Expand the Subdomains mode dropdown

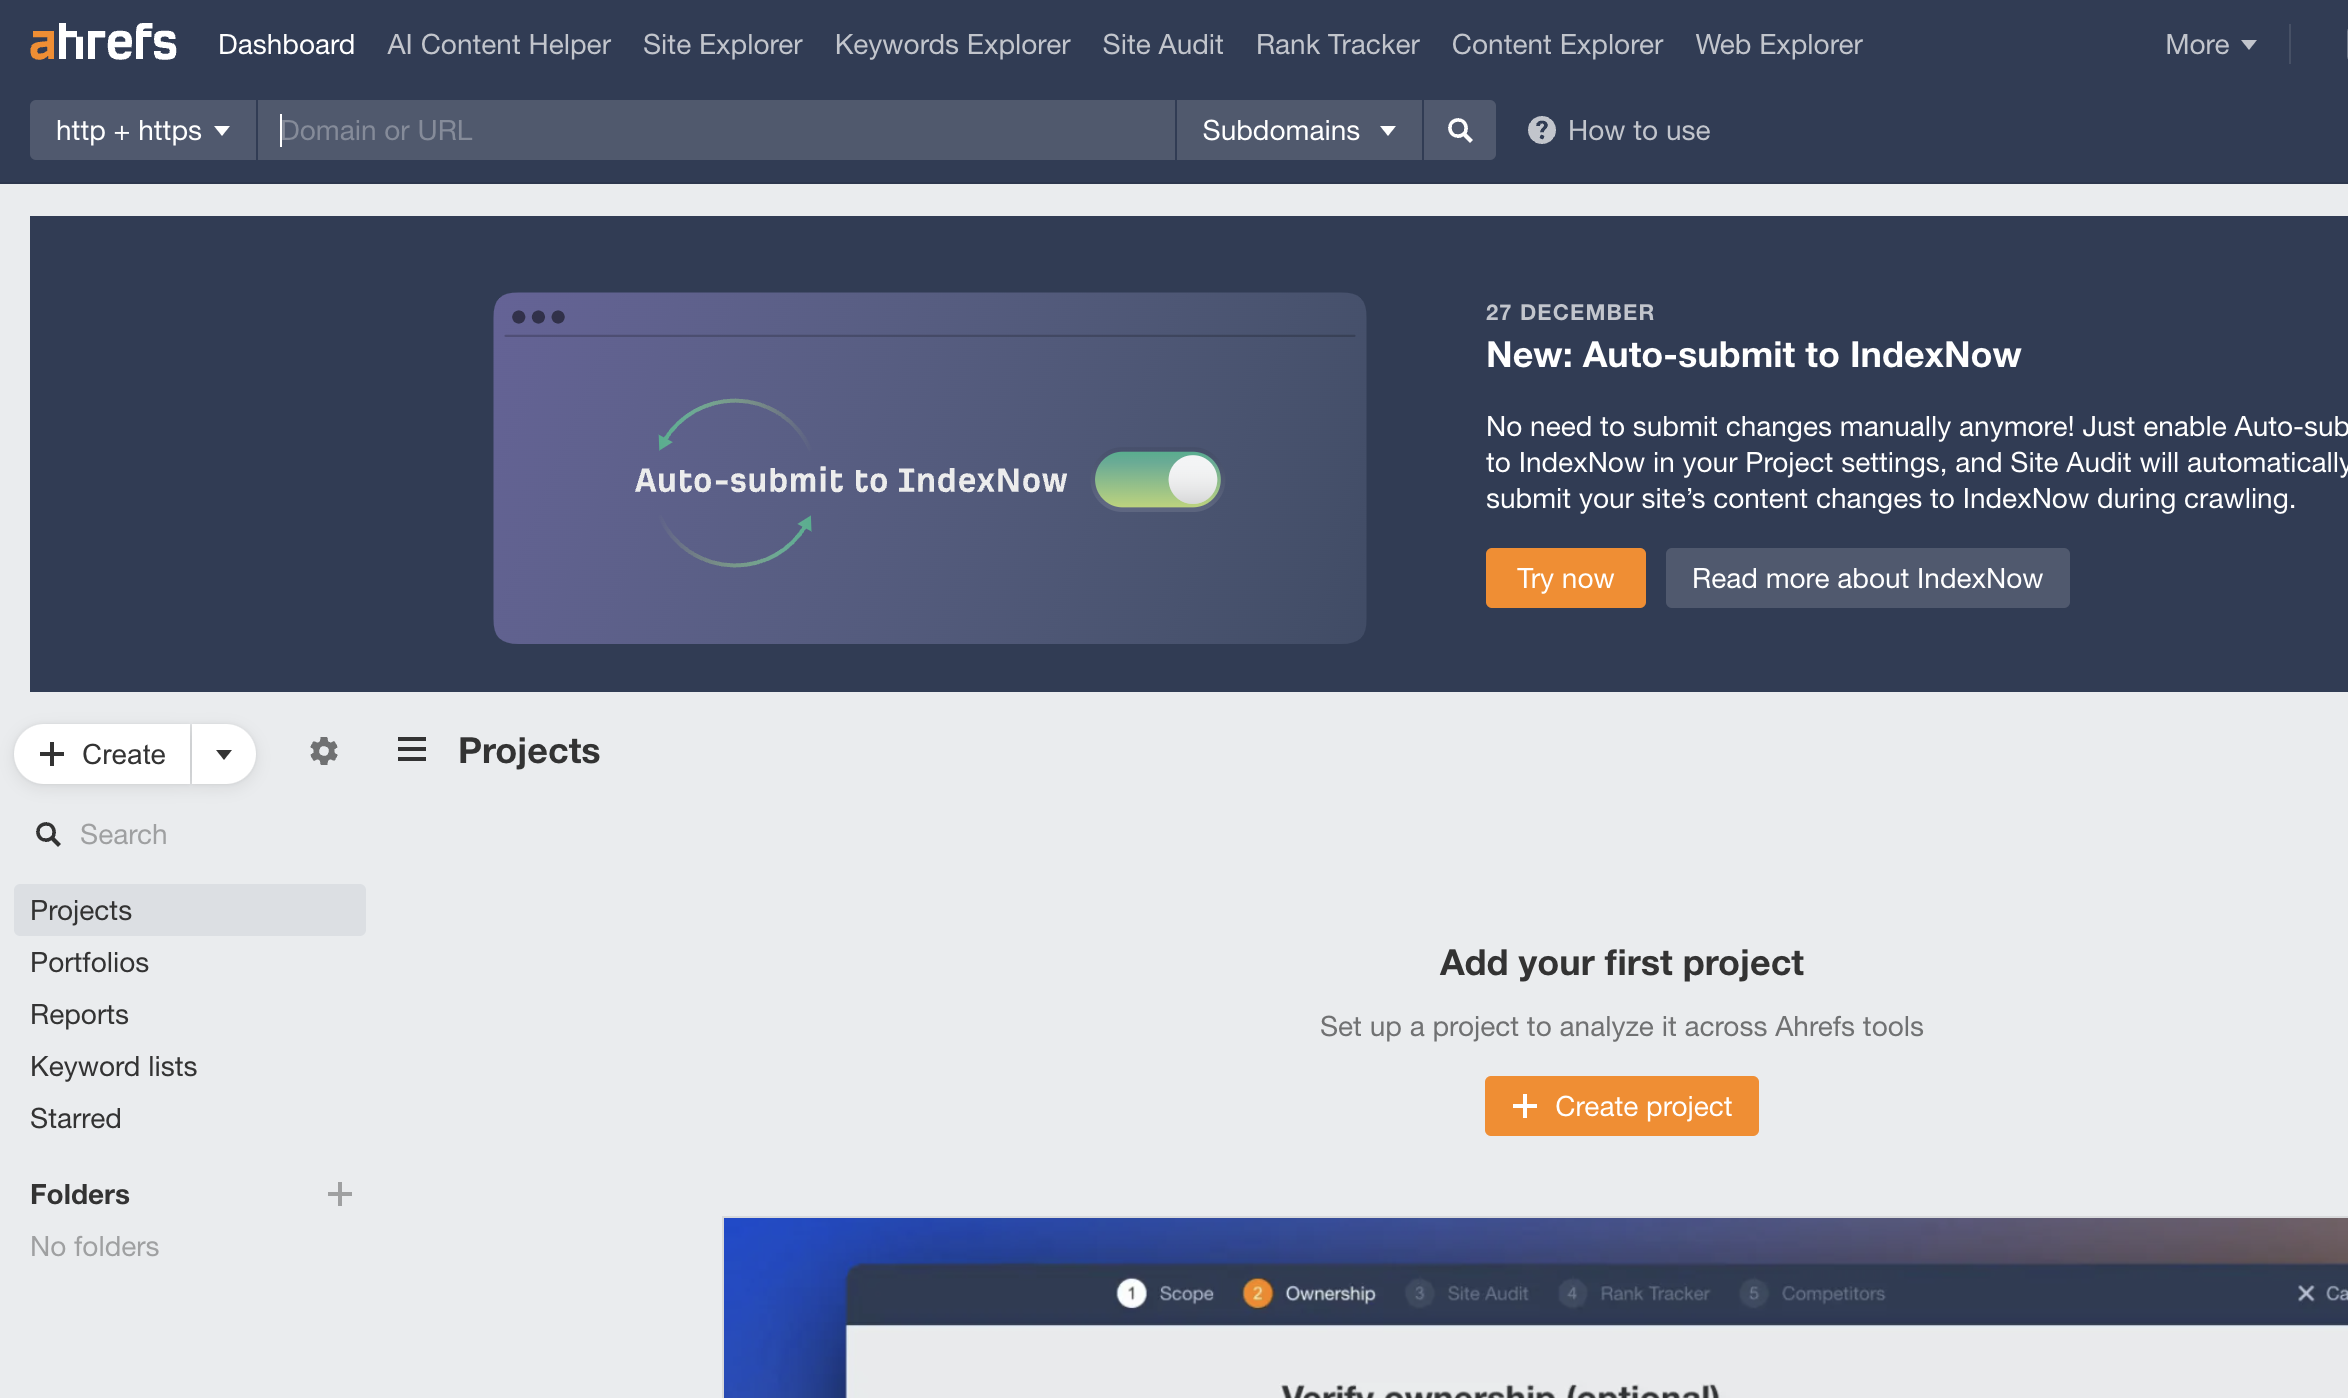(1298, 130)
